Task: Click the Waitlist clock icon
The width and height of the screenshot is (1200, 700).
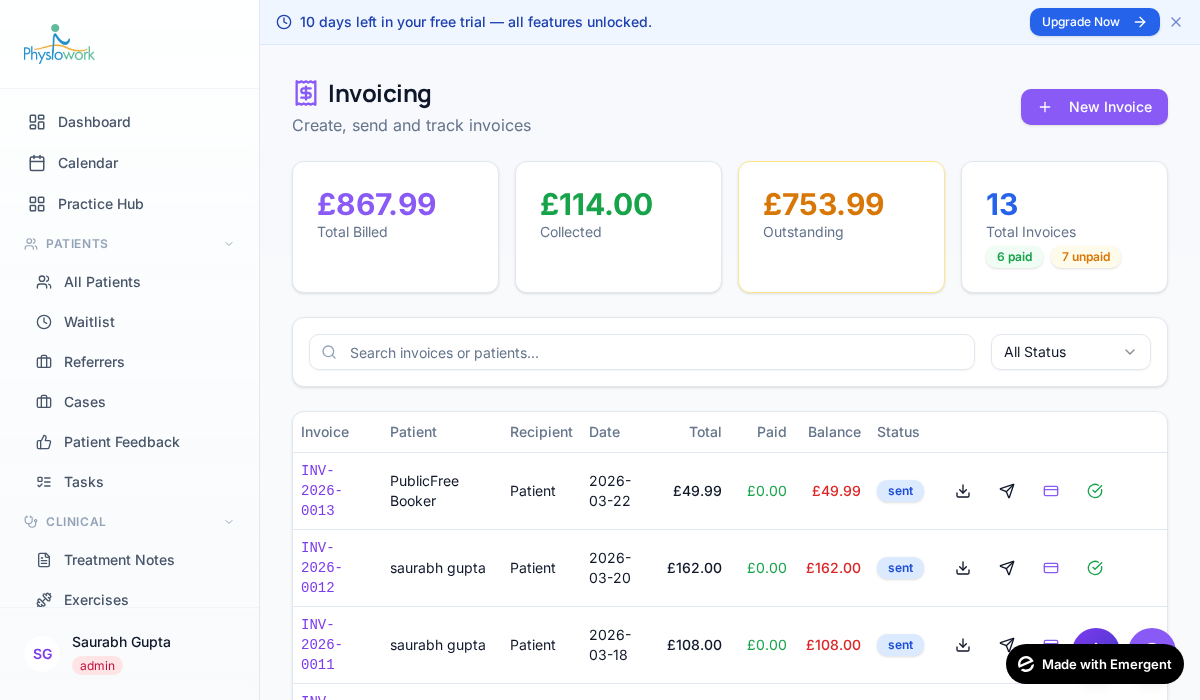Action: coord(44,322)
